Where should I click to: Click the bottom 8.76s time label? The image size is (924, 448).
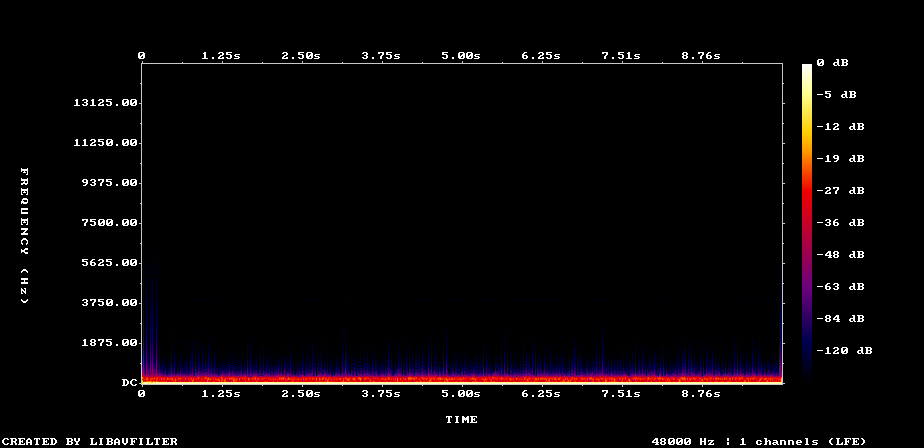(701, 394)
